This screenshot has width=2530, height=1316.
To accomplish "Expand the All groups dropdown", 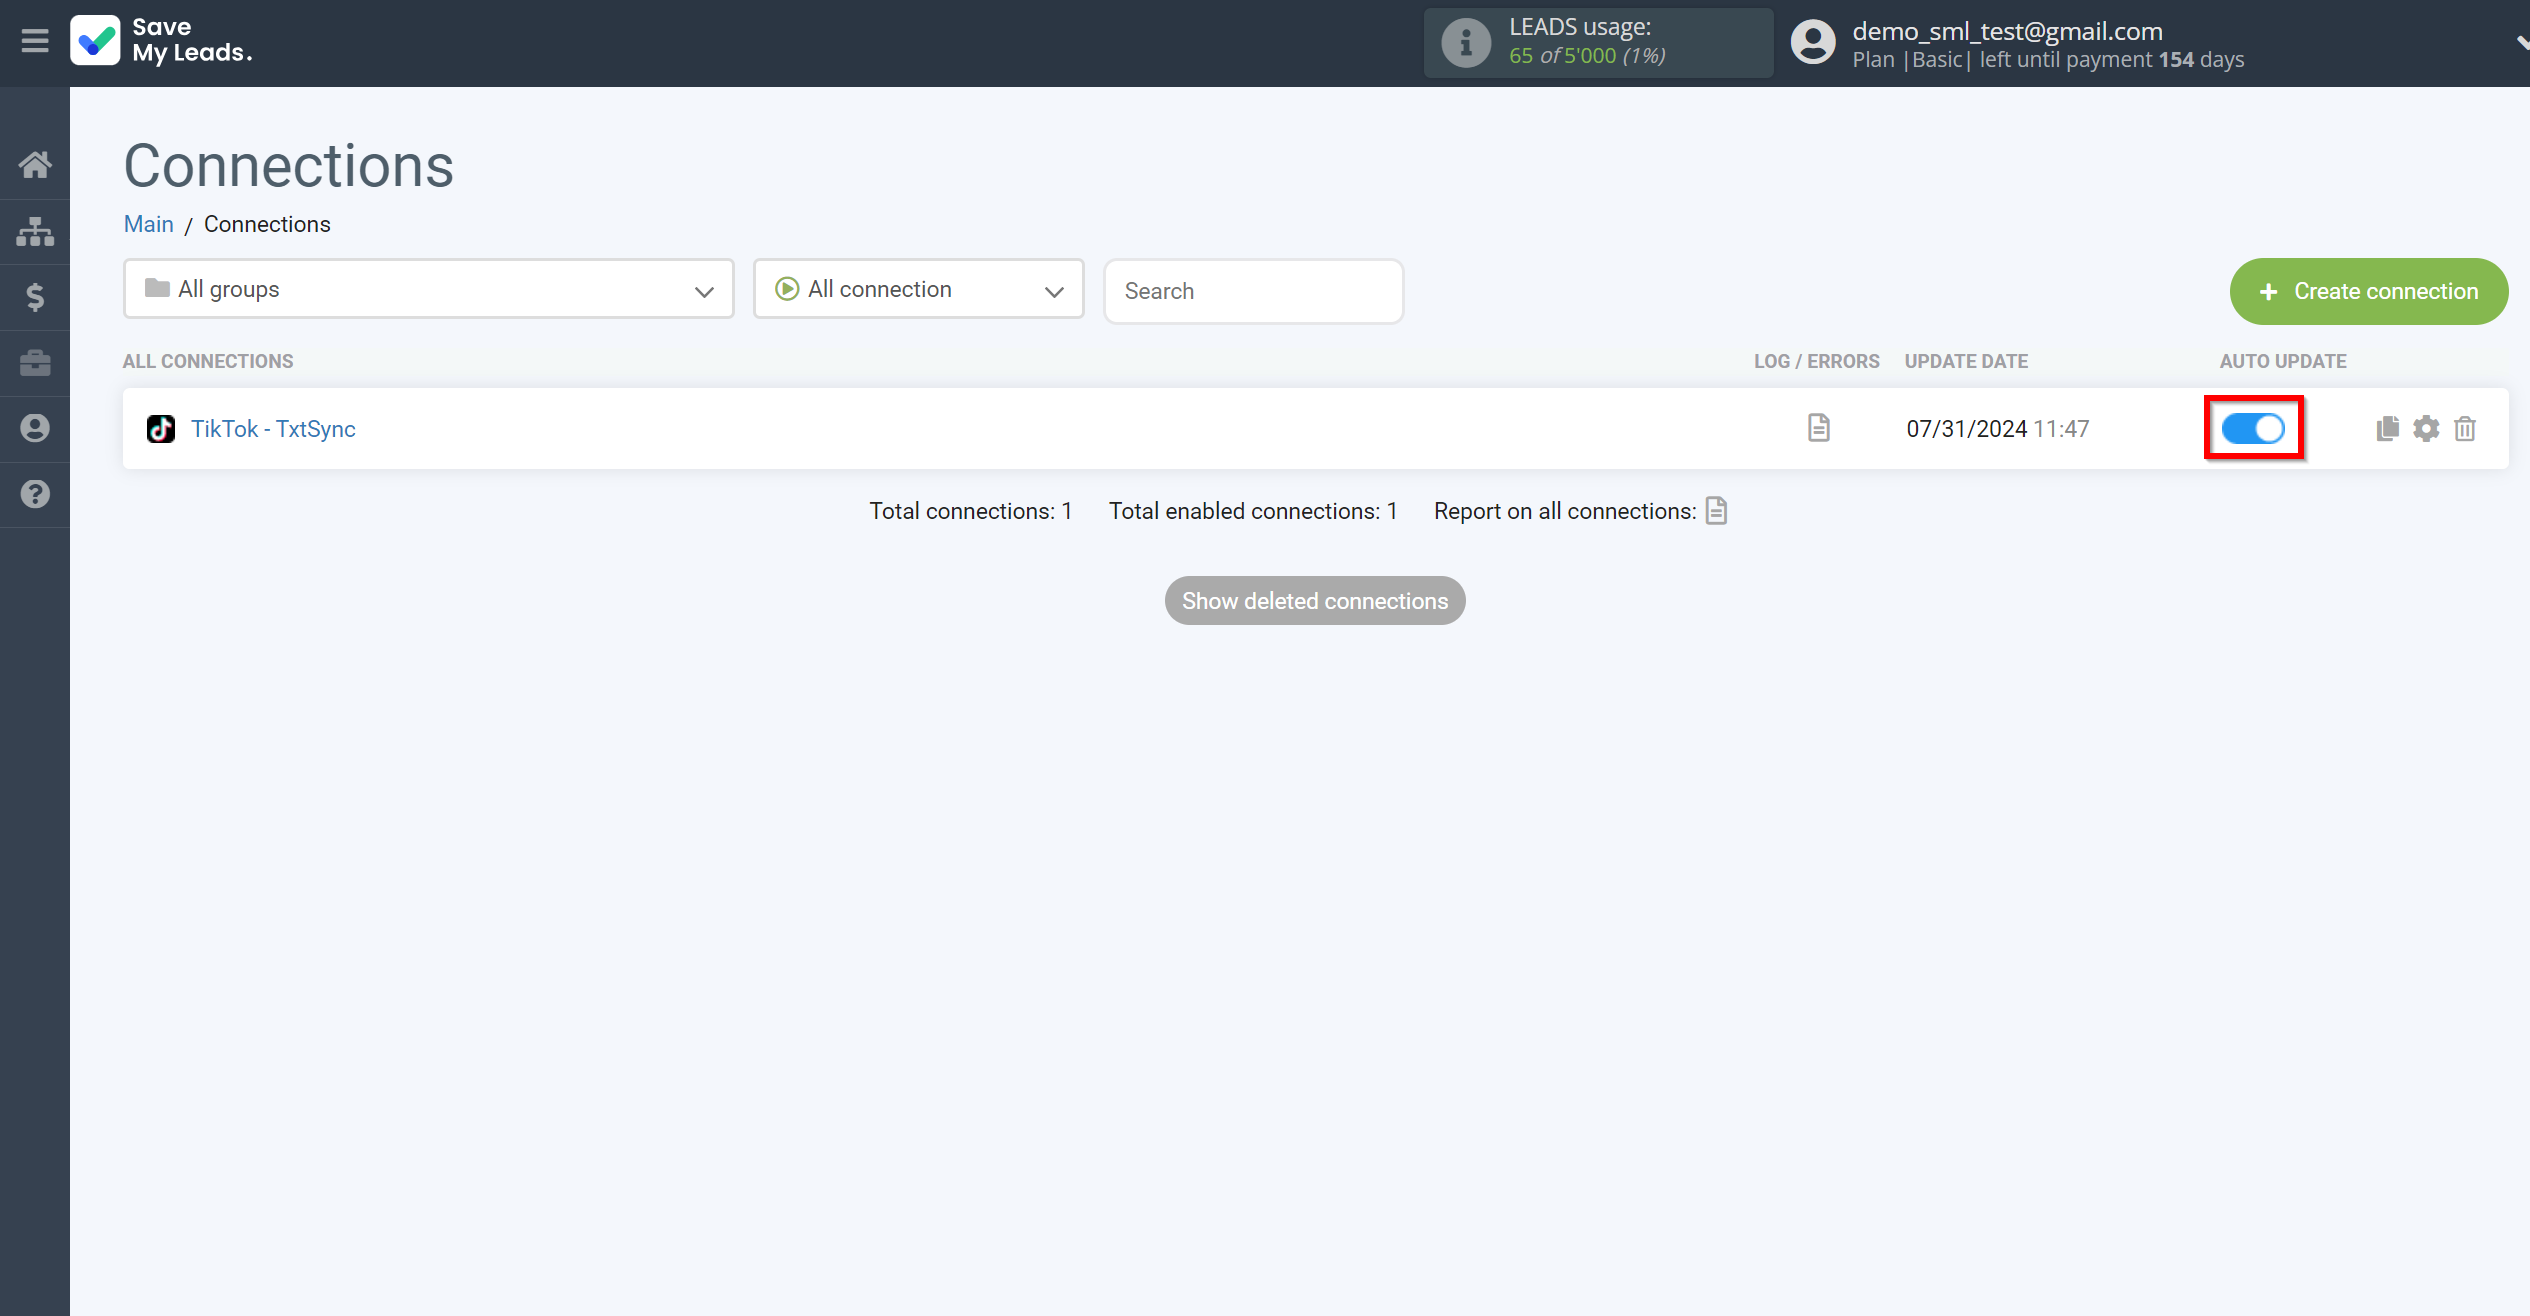I will pyautogui.click(x=428, y=290).
